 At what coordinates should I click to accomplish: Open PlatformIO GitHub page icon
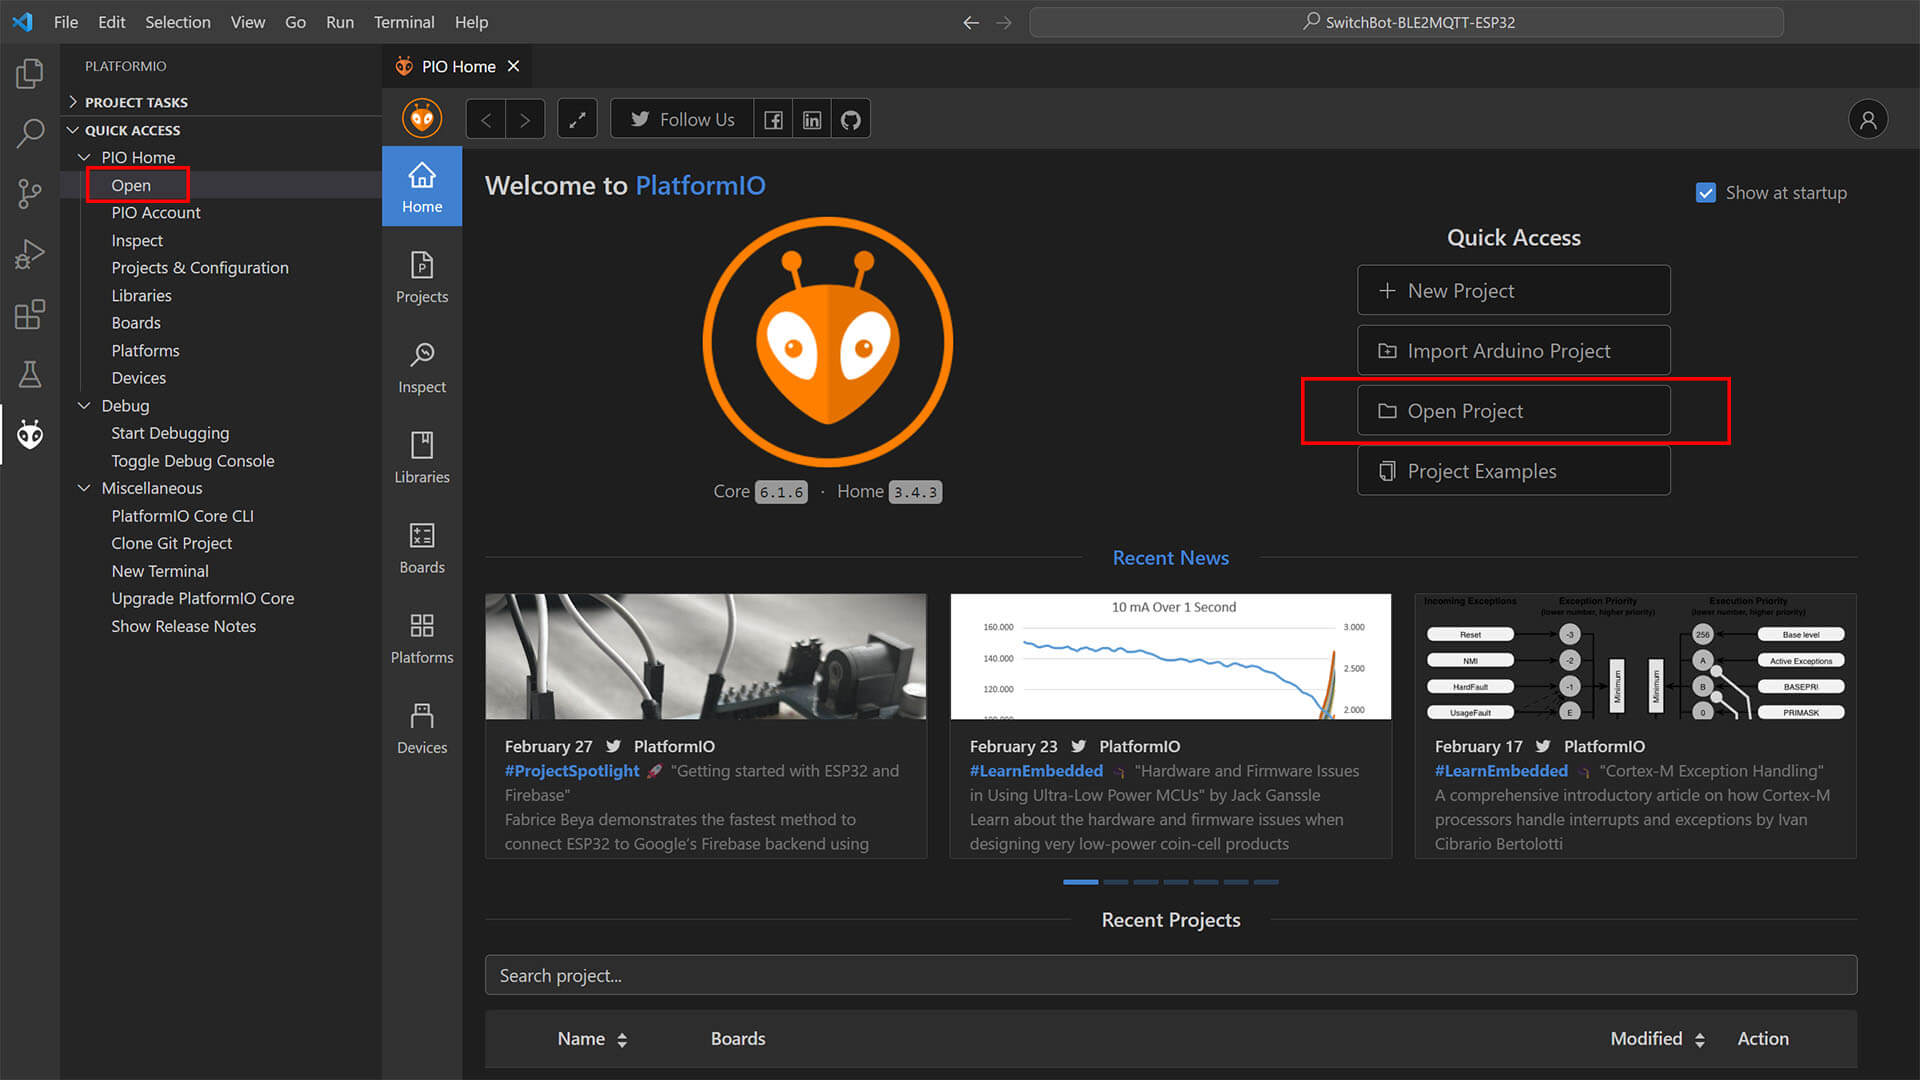point(851,120)
